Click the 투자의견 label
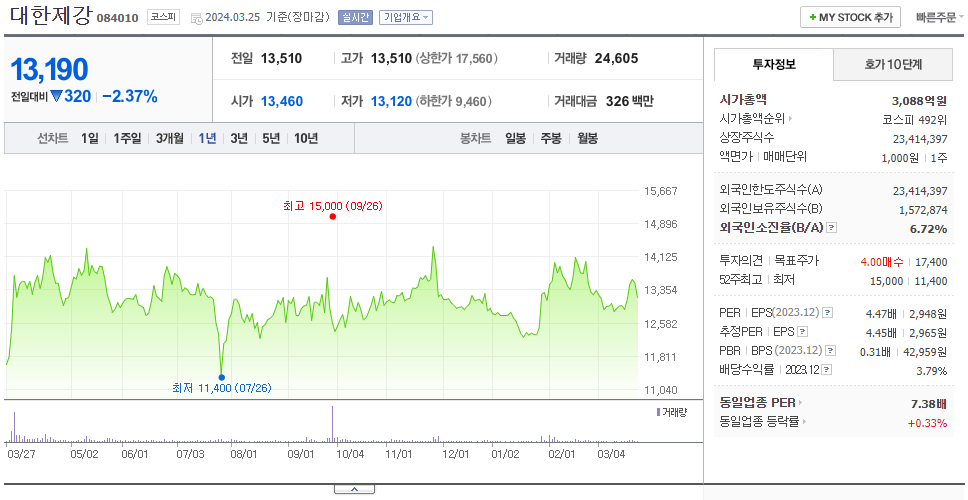 pos(741,261)
